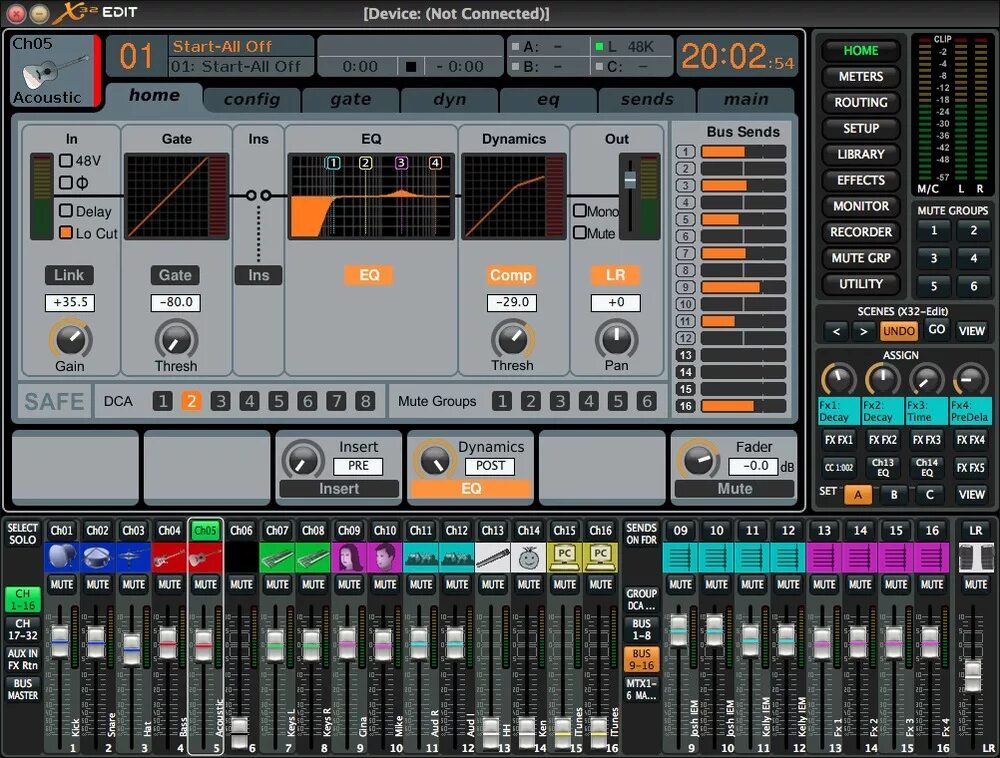Switch to the main tab
The height and width of the screenshot is (758, 1000).
click(746, 99)
